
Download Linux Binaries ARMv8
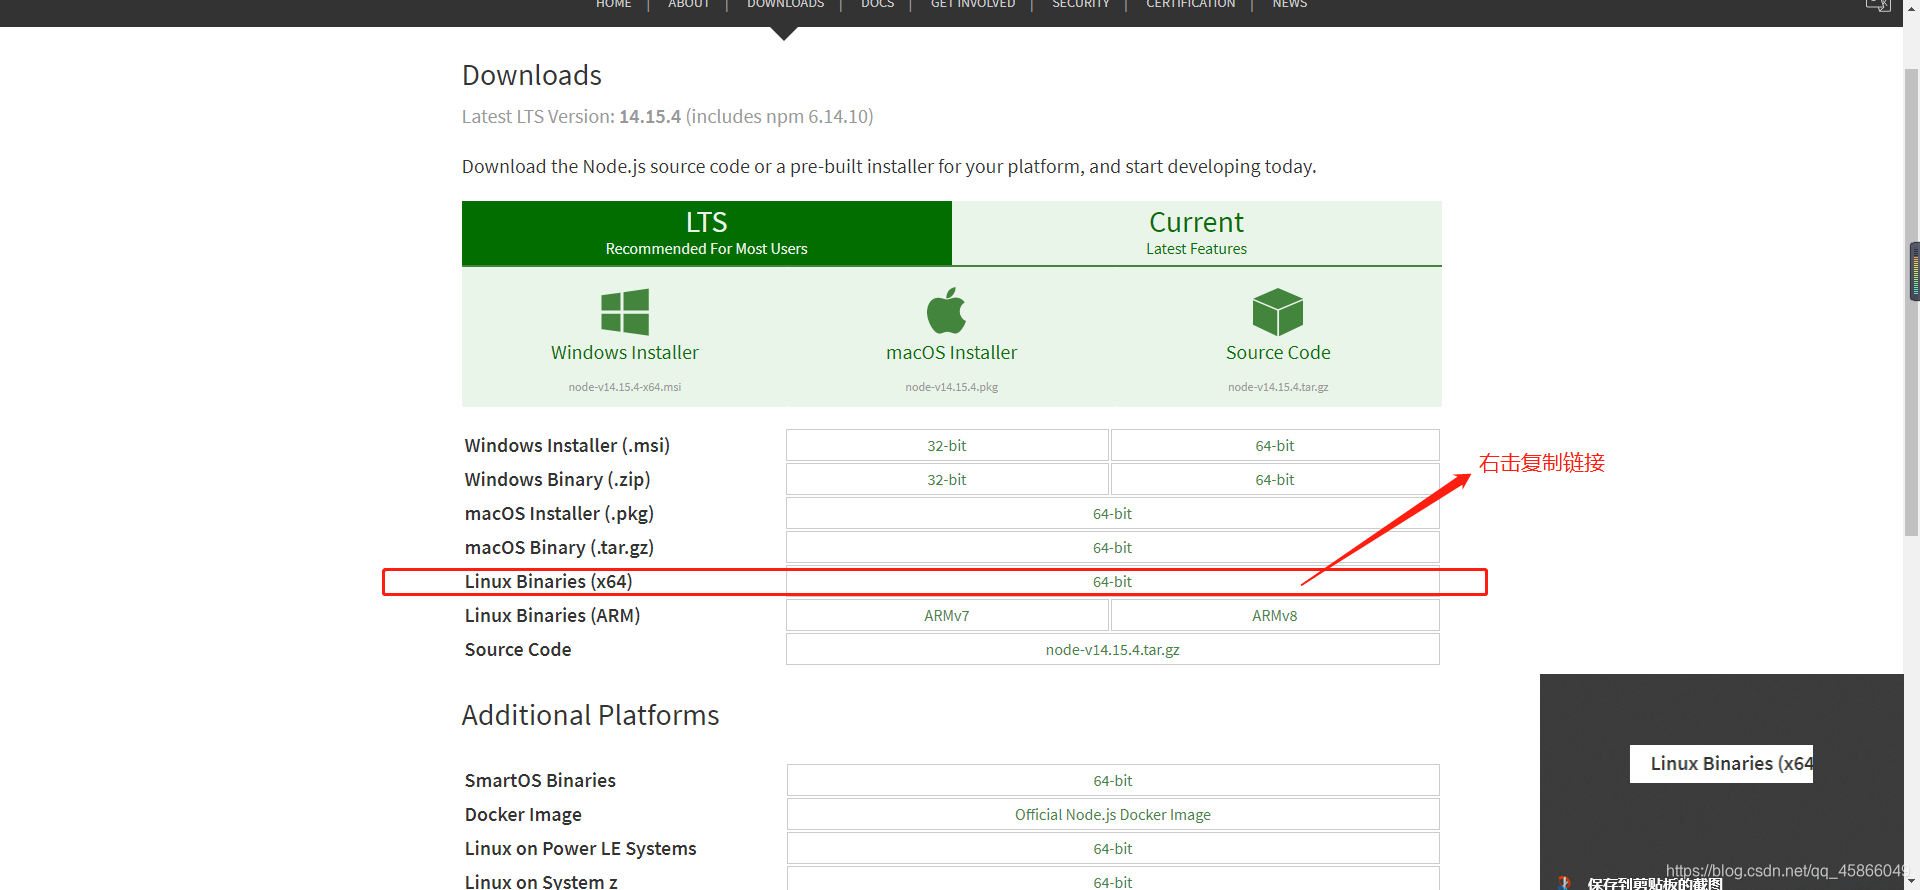click(1275, 616)
